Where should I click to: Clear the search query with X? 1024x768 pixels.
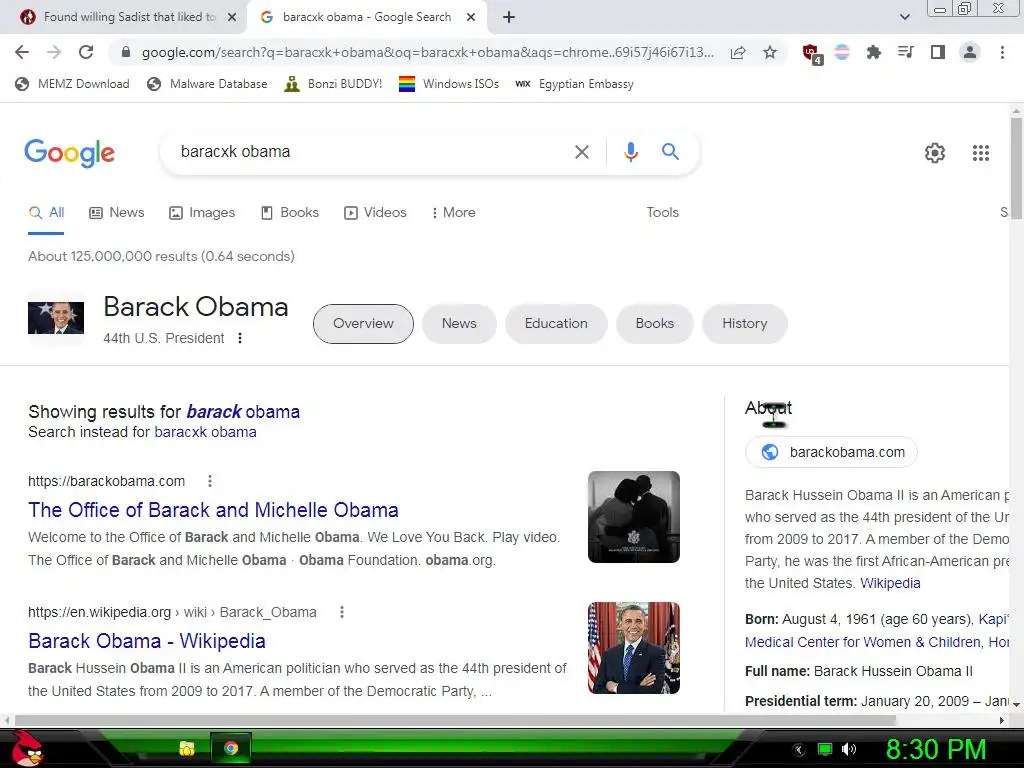point(581,152)
